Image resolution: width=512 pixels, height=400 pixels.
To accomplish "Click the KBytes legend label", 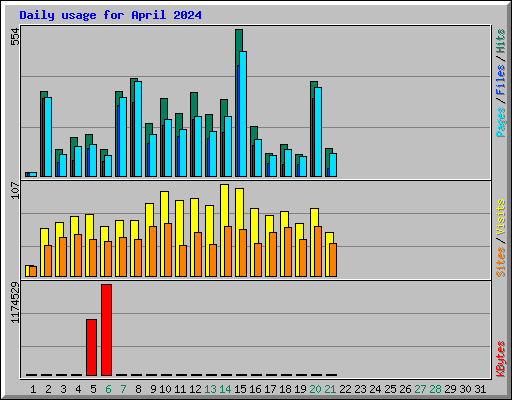I will tap(500, 359).
